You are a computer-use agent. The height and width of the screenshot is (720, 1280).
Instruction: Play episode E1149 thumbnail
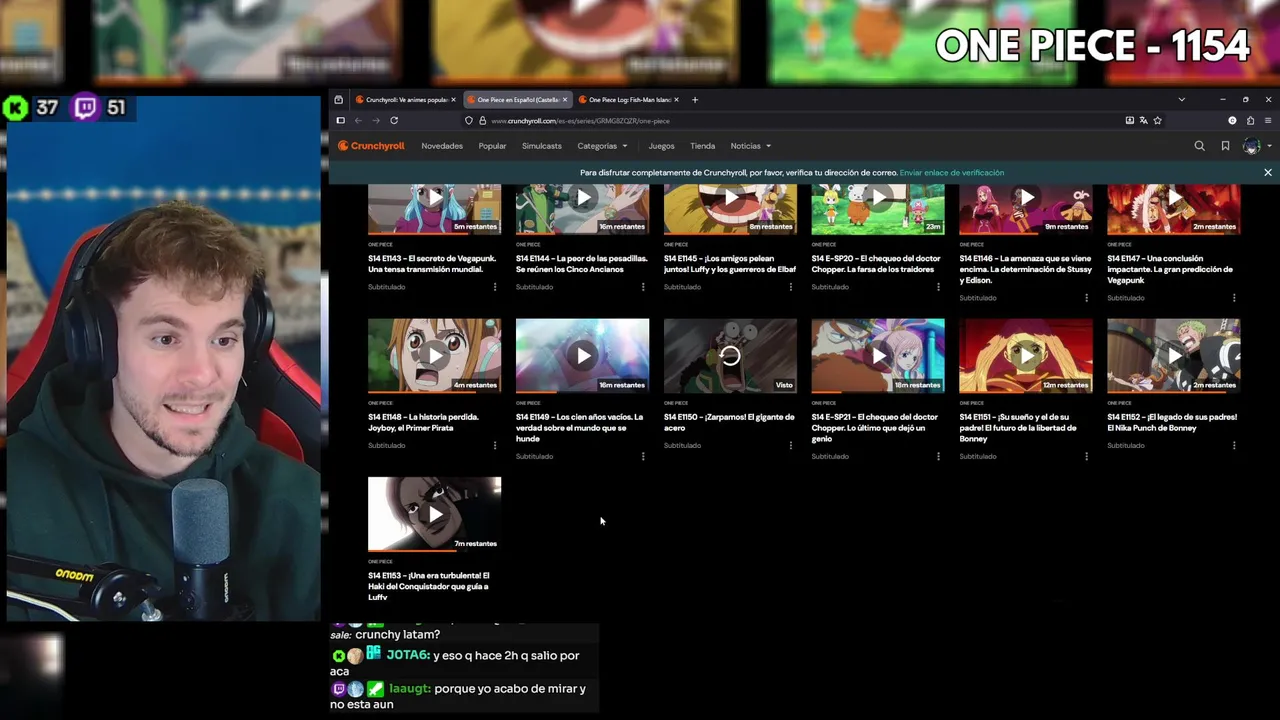(x=582, y=355)
